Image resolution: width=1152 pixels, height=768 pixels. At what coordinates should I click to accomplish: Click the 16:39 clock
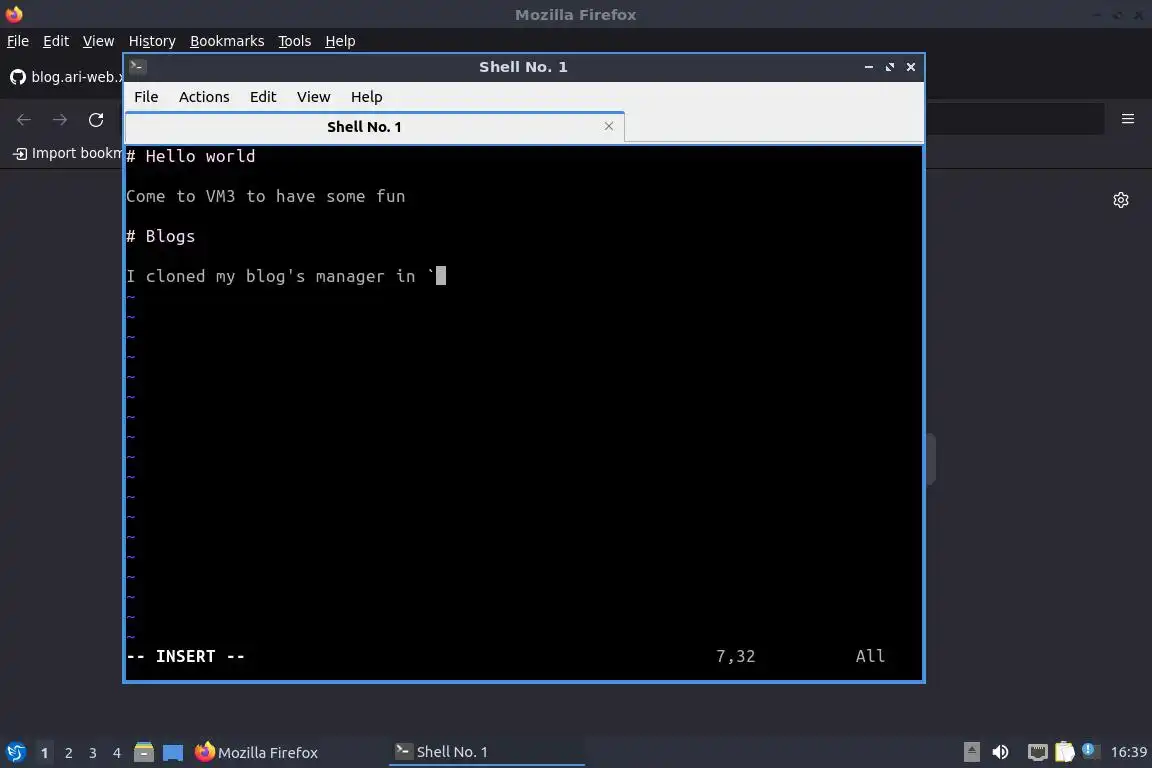[1128, 752]
